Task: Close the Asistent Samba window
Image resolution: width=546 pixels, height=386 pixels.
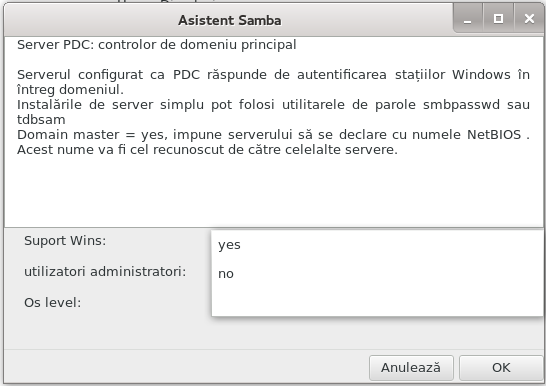Action: point(529,18)
